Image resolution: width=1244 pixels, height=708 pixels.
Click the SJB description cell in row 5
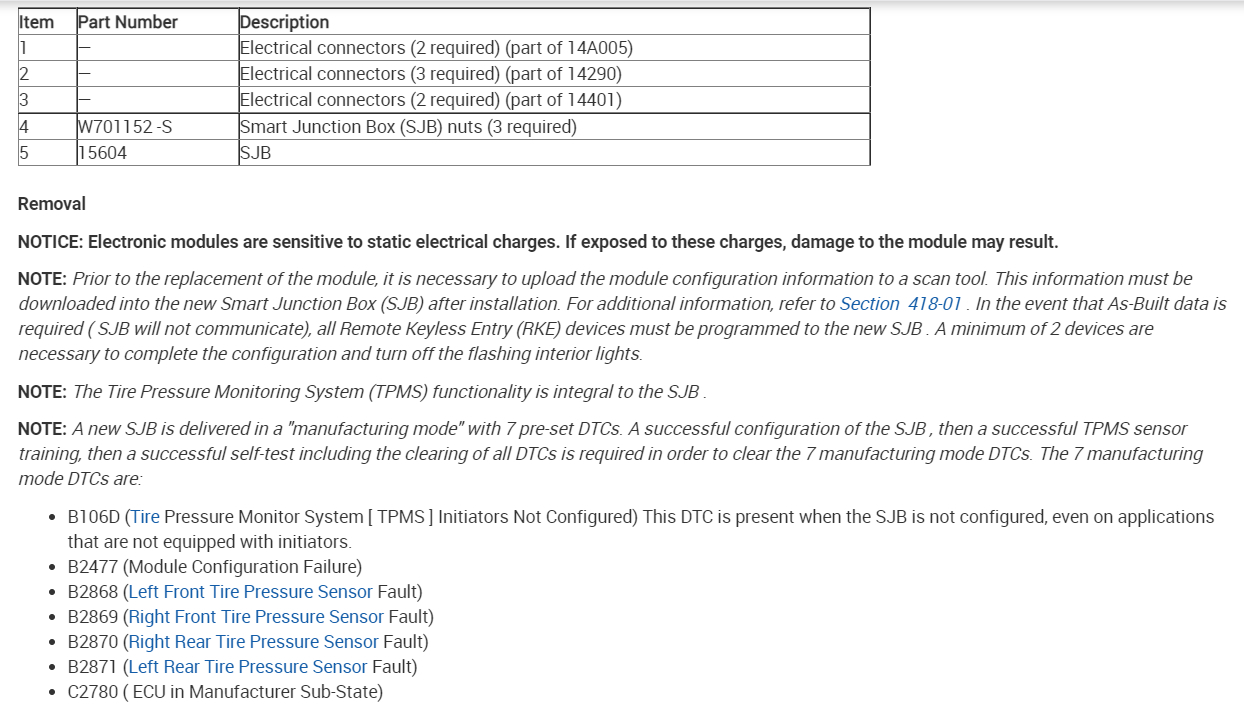click(256, 153)
